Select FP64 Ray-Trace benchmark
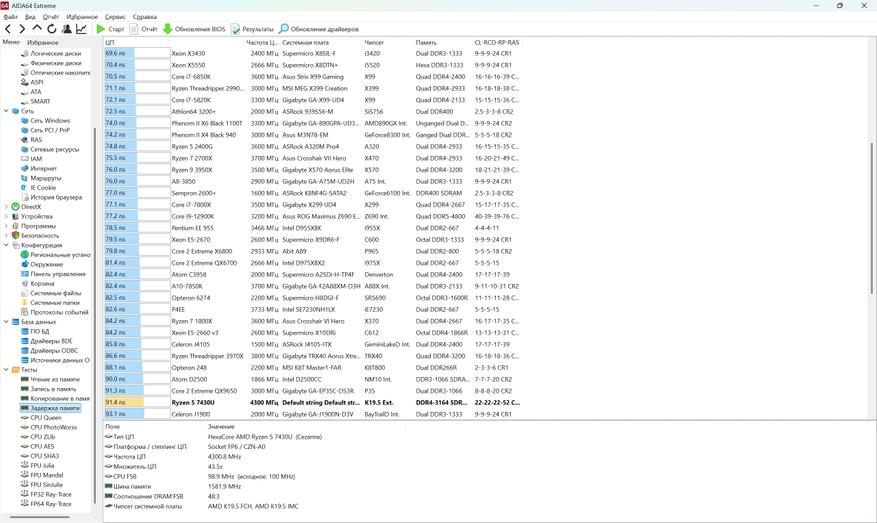 [x=51, y=504]
